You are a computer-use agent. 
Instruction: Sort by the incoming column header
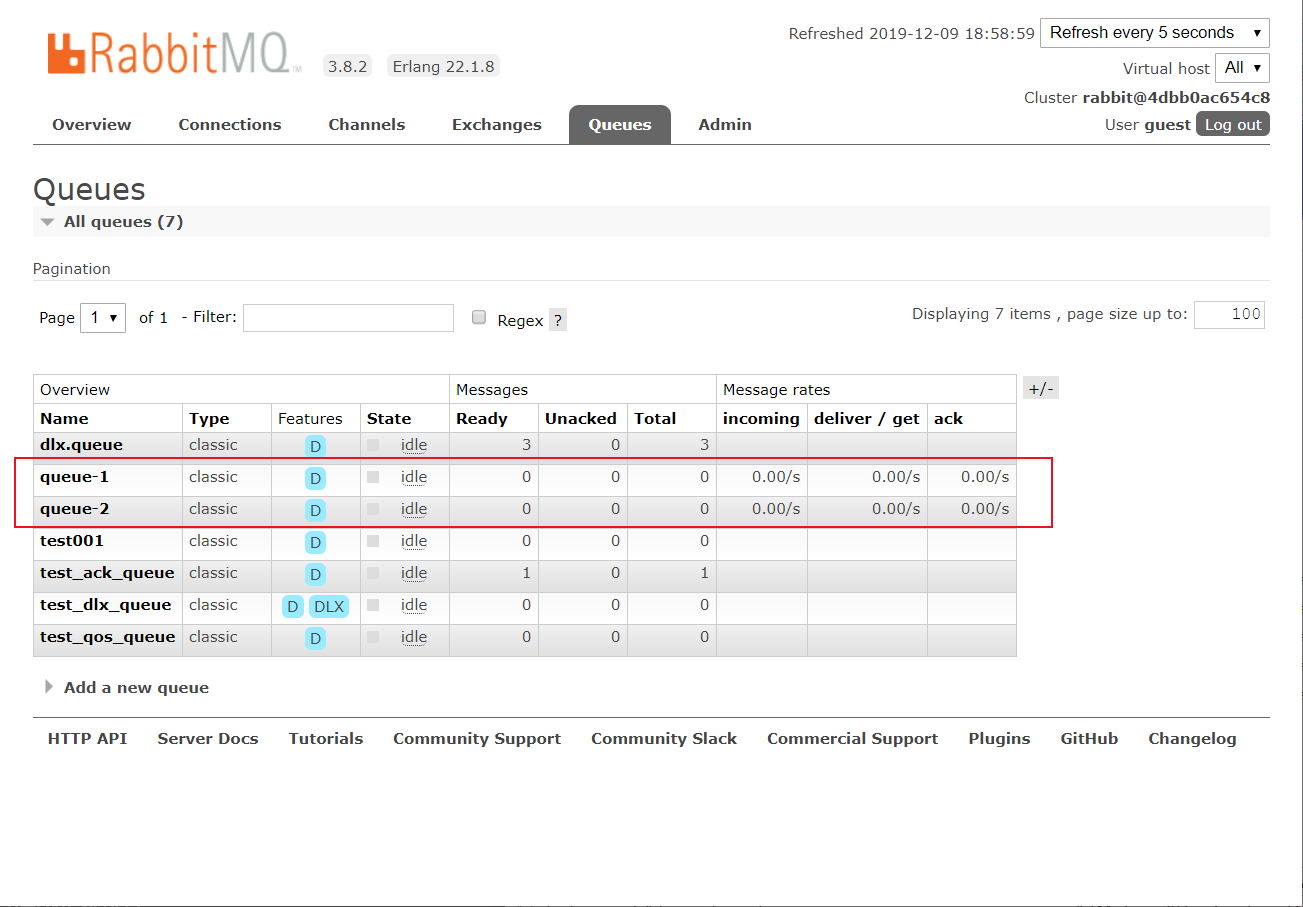(761, 419)
